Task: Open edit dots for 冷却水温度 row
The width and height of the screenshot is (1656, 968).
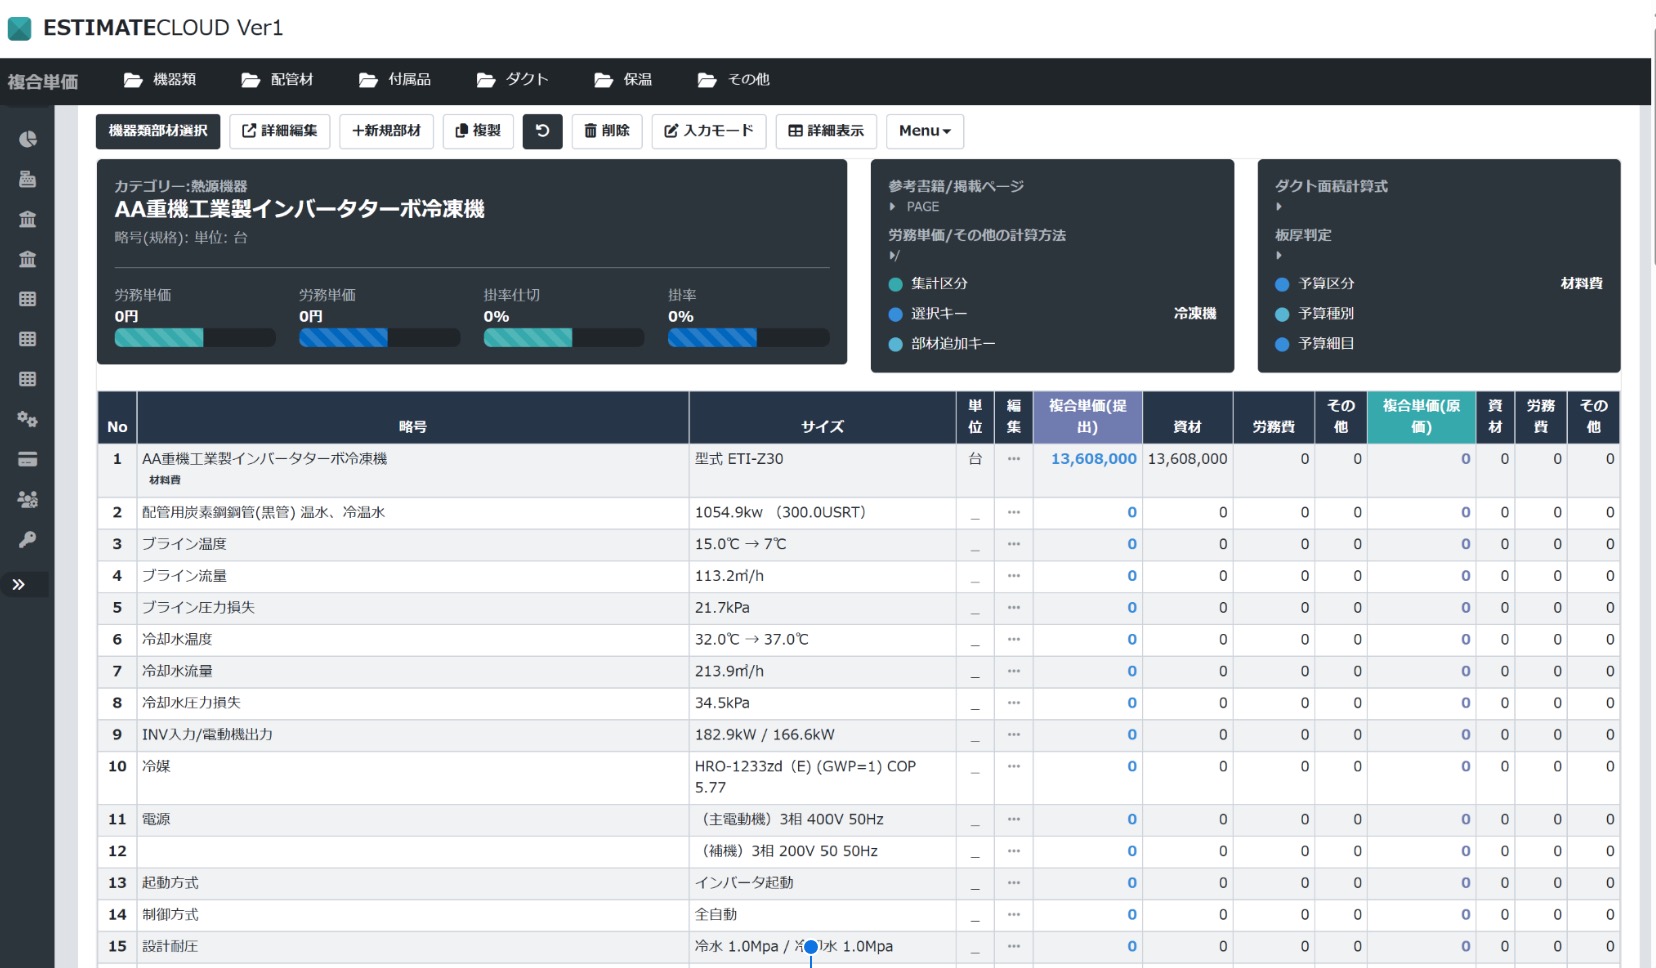Action: click(1014, 639)
